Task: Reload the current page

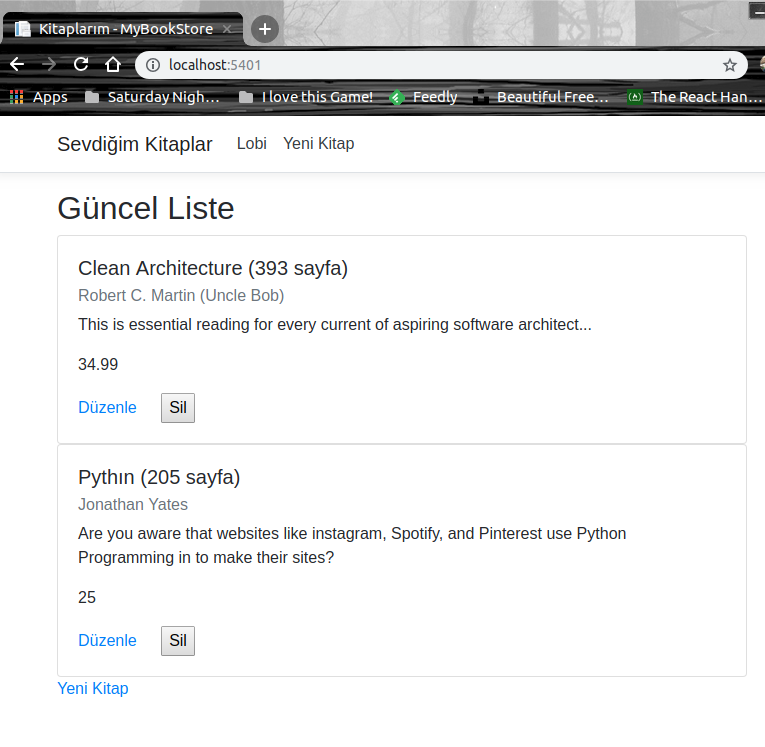Action: [x=81, y=65]
